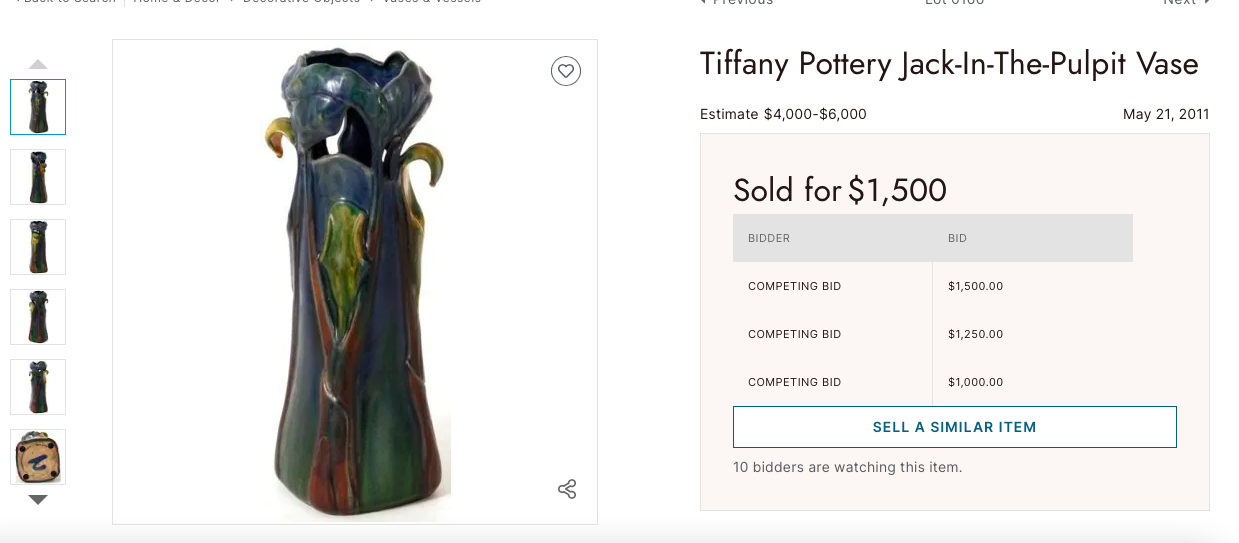
Task: Open the fourth vase thumbnail
Action: [38, 317]
